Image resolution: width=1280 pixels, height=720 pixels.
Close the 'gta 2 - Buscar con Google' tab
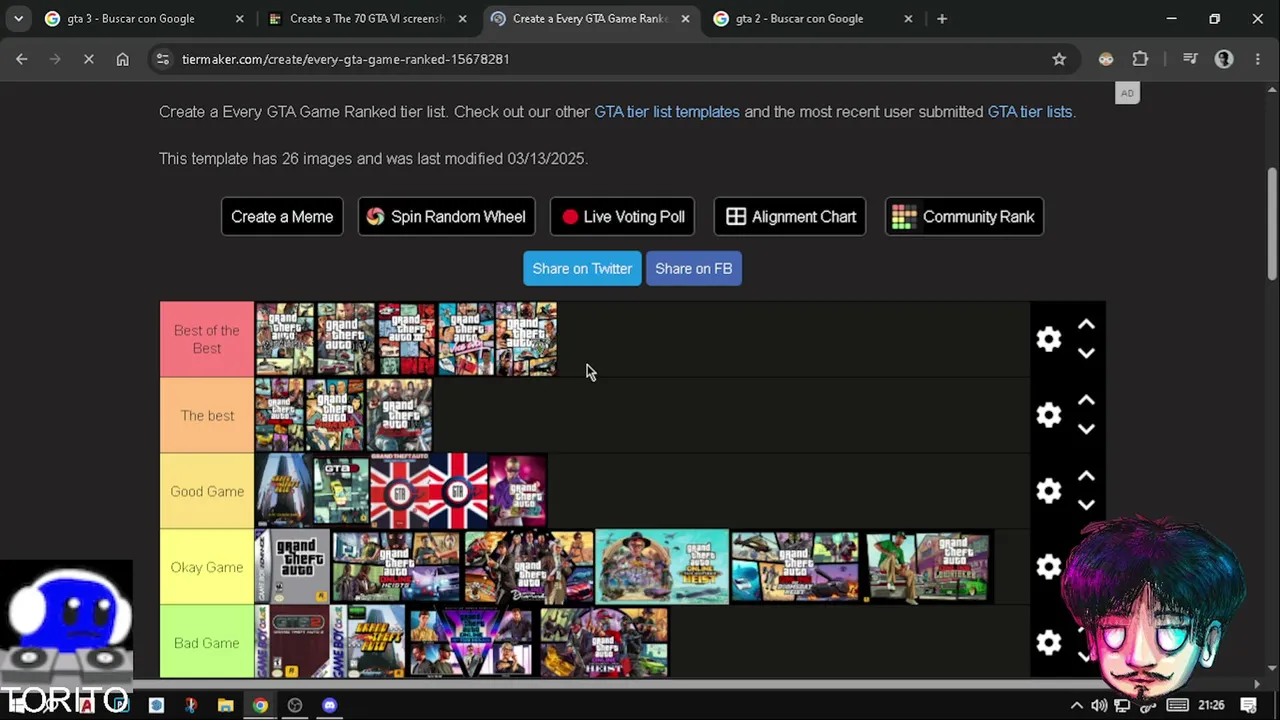[908, 18]
